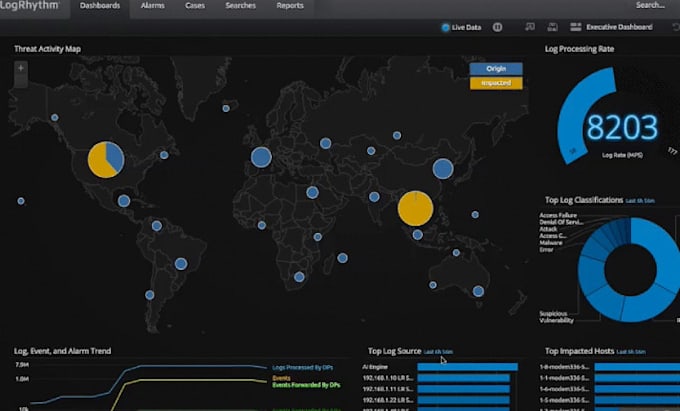Focus the Search field in top bar
Screen dimensions: 680x411
651,5
